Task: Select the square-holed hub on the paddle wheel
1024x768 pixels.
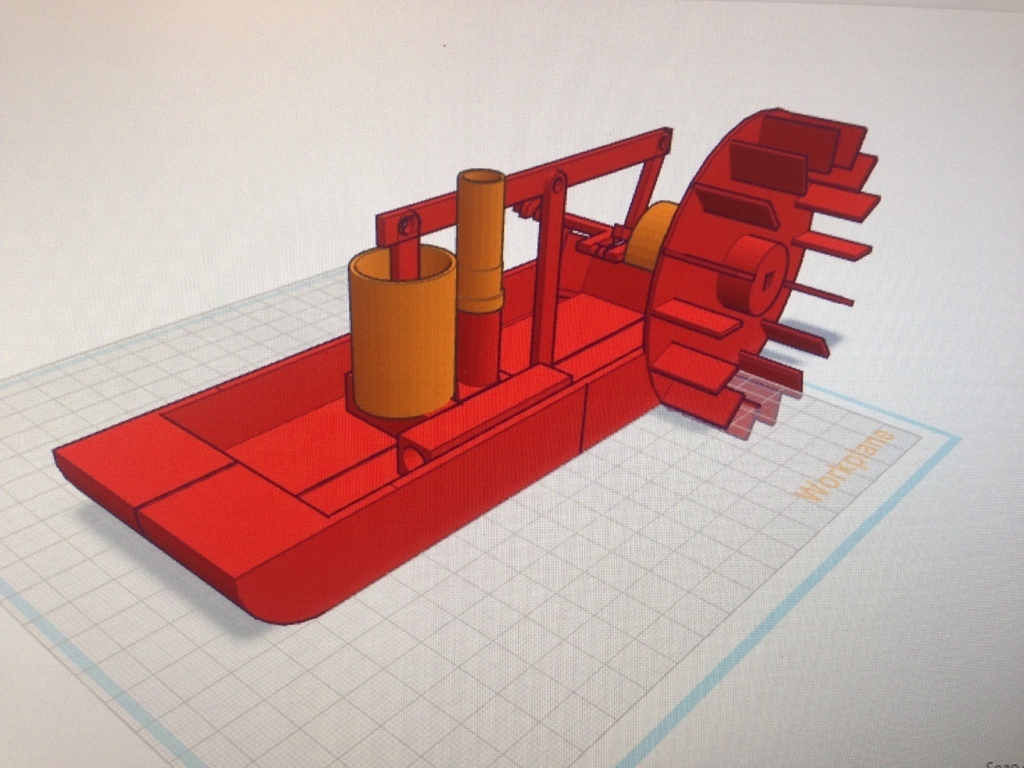Action: 751,274
